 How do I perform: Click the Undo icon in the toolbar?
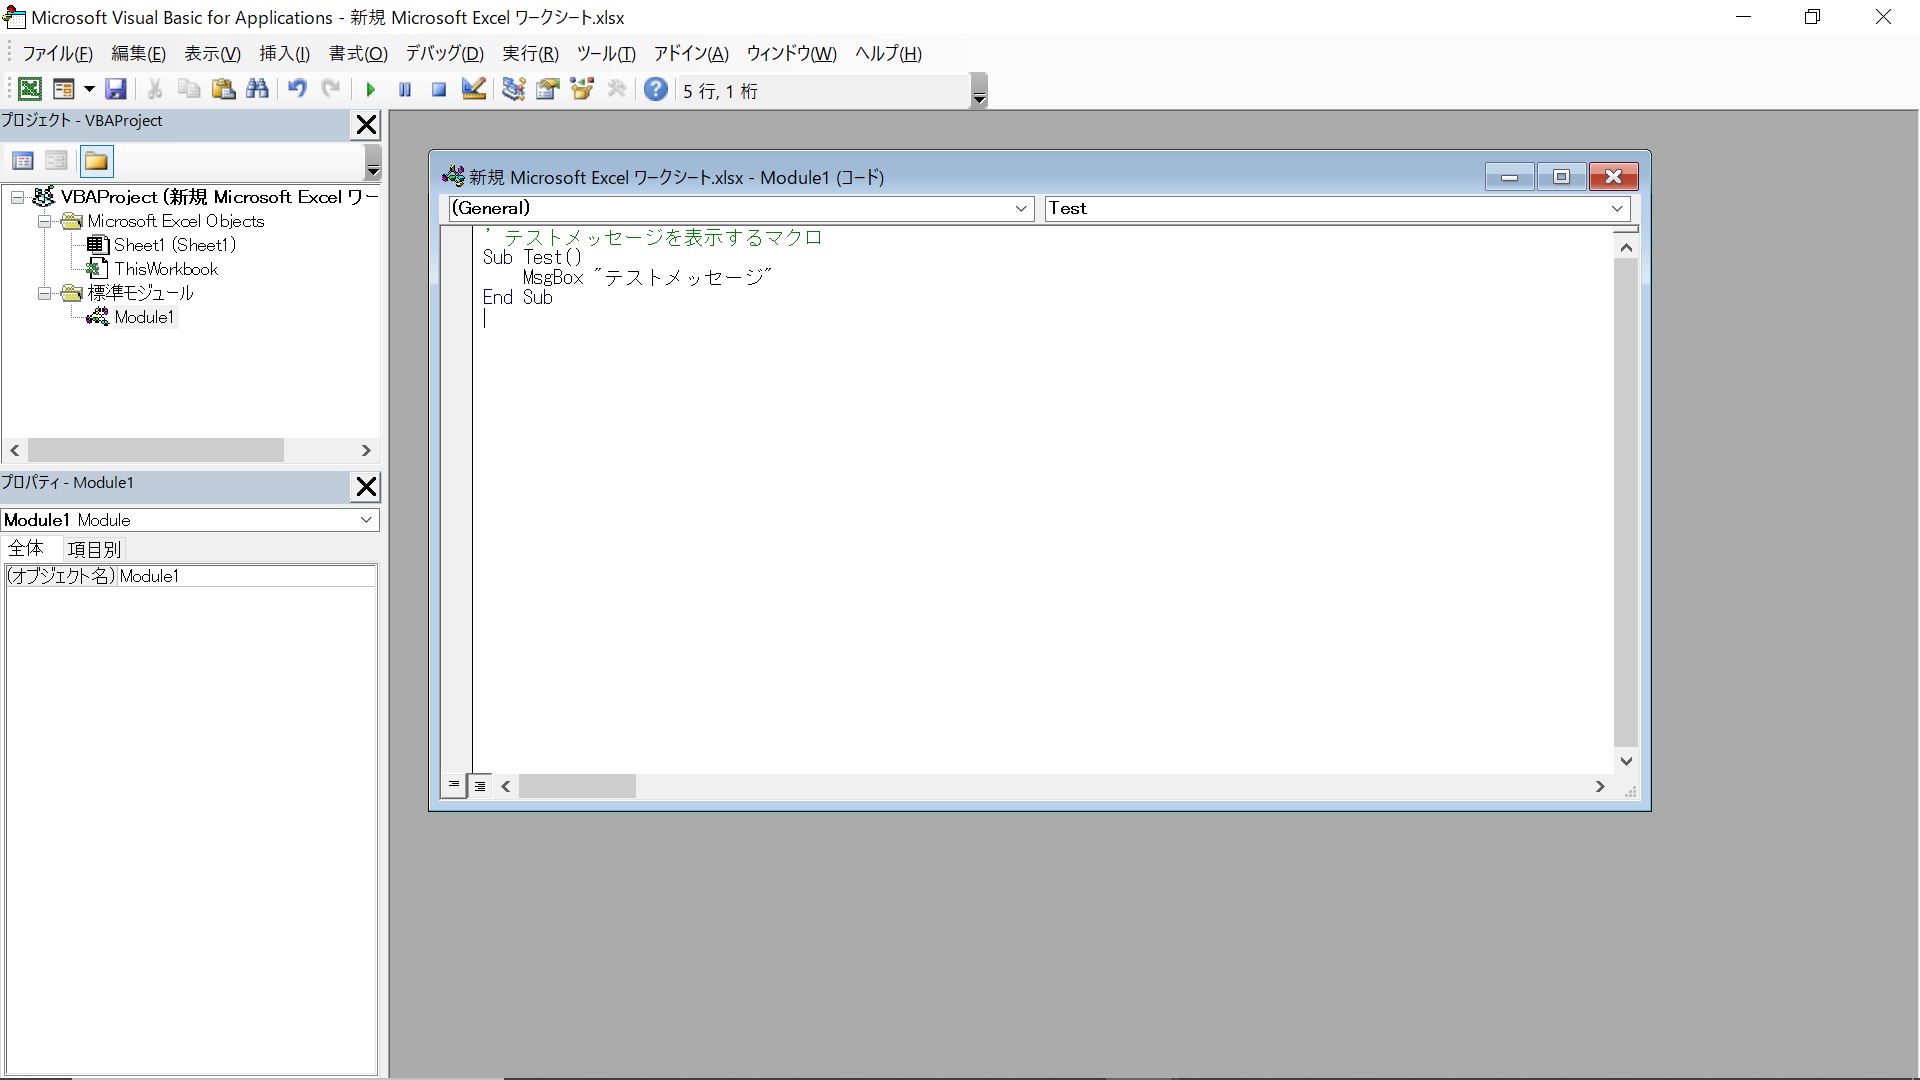pyautogui.click(x=297, y=89)
